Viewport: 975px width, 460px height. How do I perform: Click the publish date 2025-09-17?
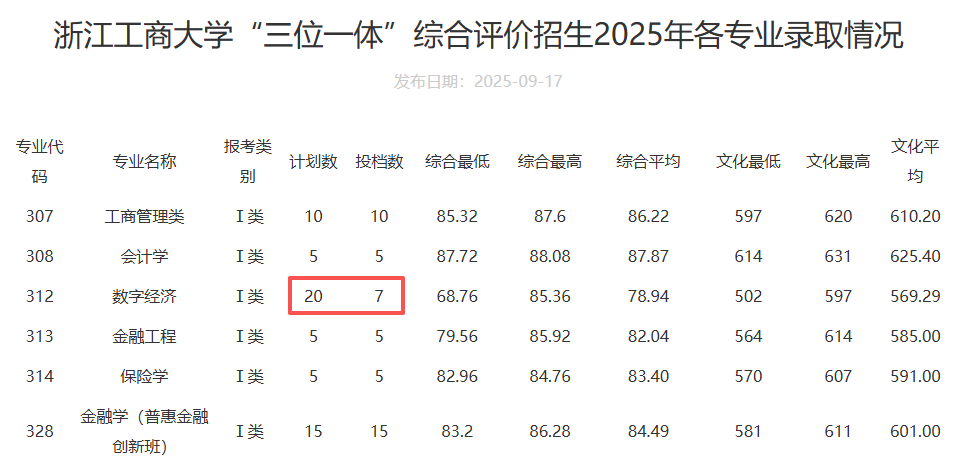[478, 81]
